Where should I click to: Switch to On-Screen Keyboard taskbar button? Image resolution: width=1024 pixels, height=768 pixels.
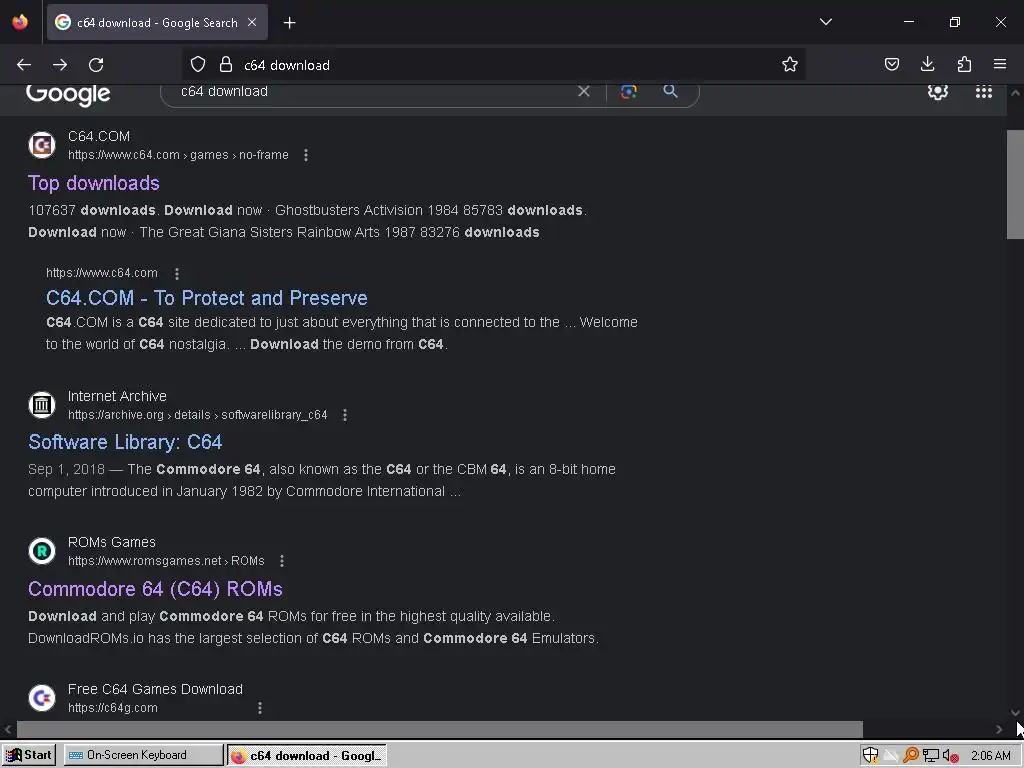pyautogui.click(x=144, y=755)
